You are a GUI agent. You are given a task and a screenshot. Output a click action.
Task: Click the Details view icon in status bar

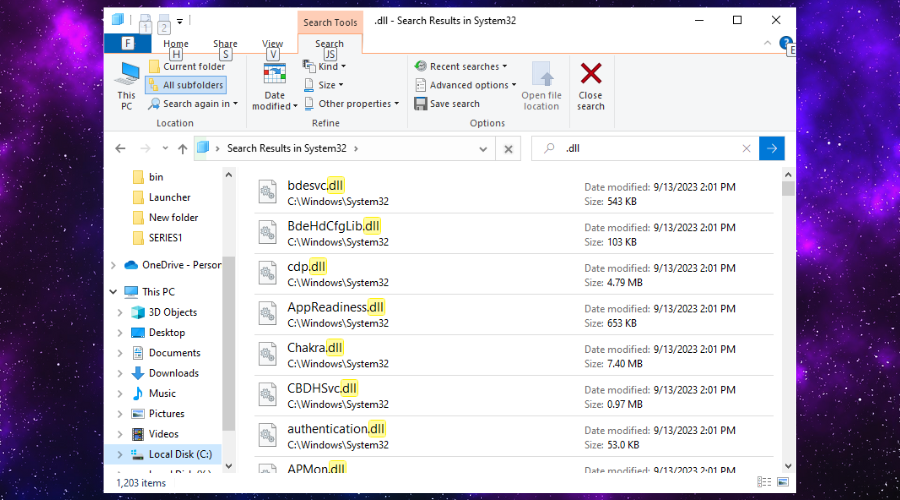coord(764,482)
